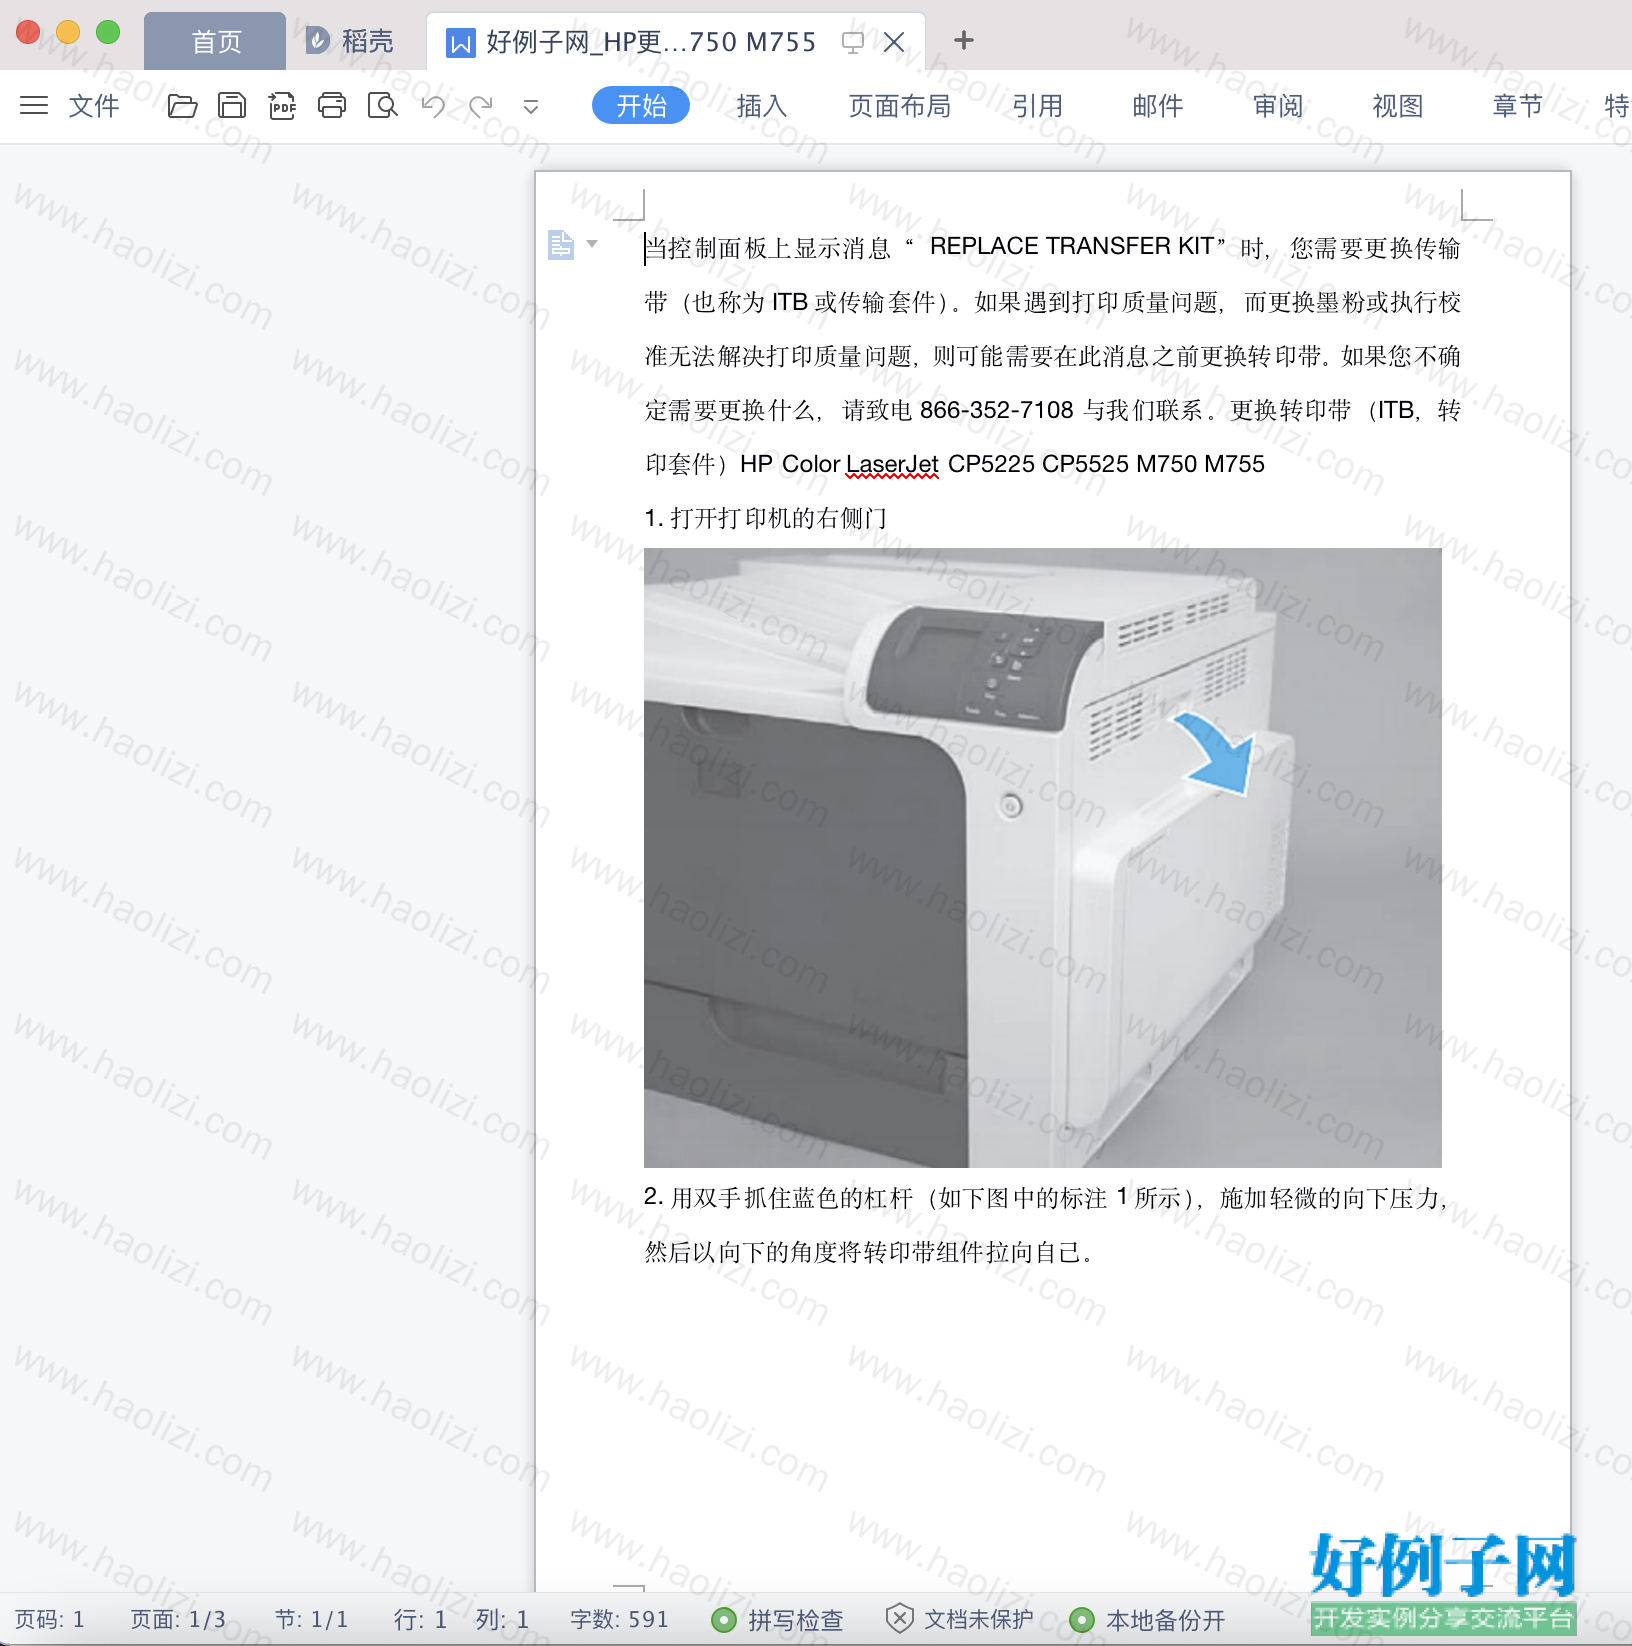Select the printer photo in document
This screenshot has height=1646, width=1632.
[x=1042, y=857]
